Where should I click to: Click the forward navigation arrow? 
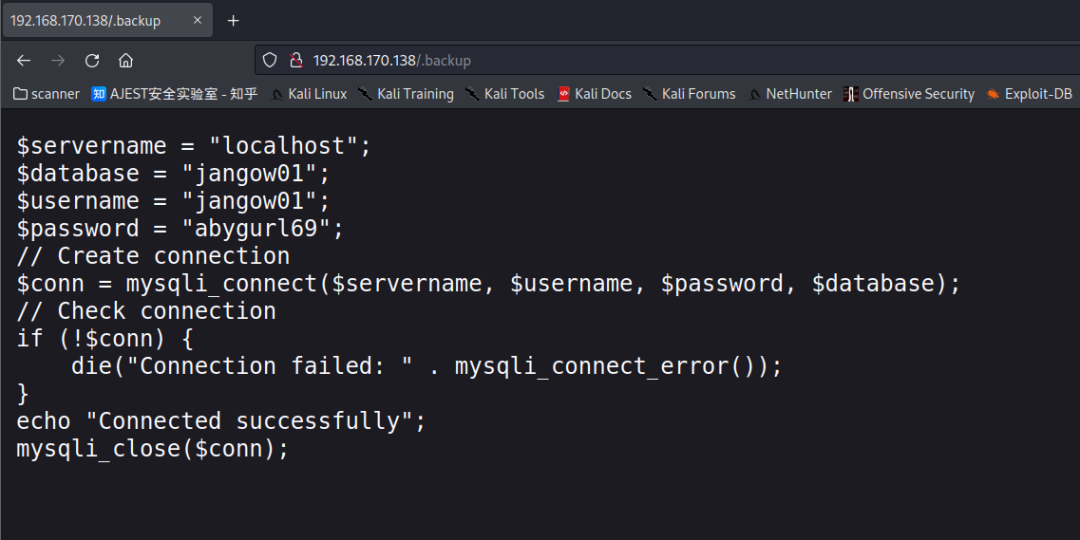click(58, 60)
